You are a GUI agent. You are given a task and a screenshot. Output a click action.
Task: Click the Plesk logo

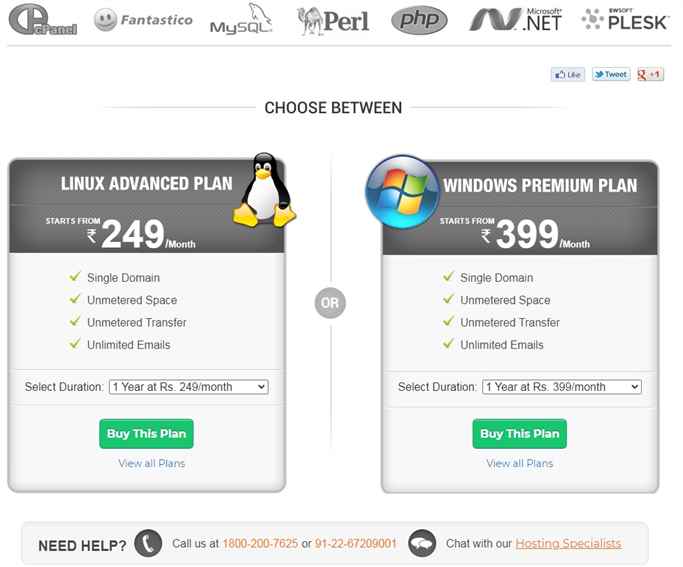(625, 20)
